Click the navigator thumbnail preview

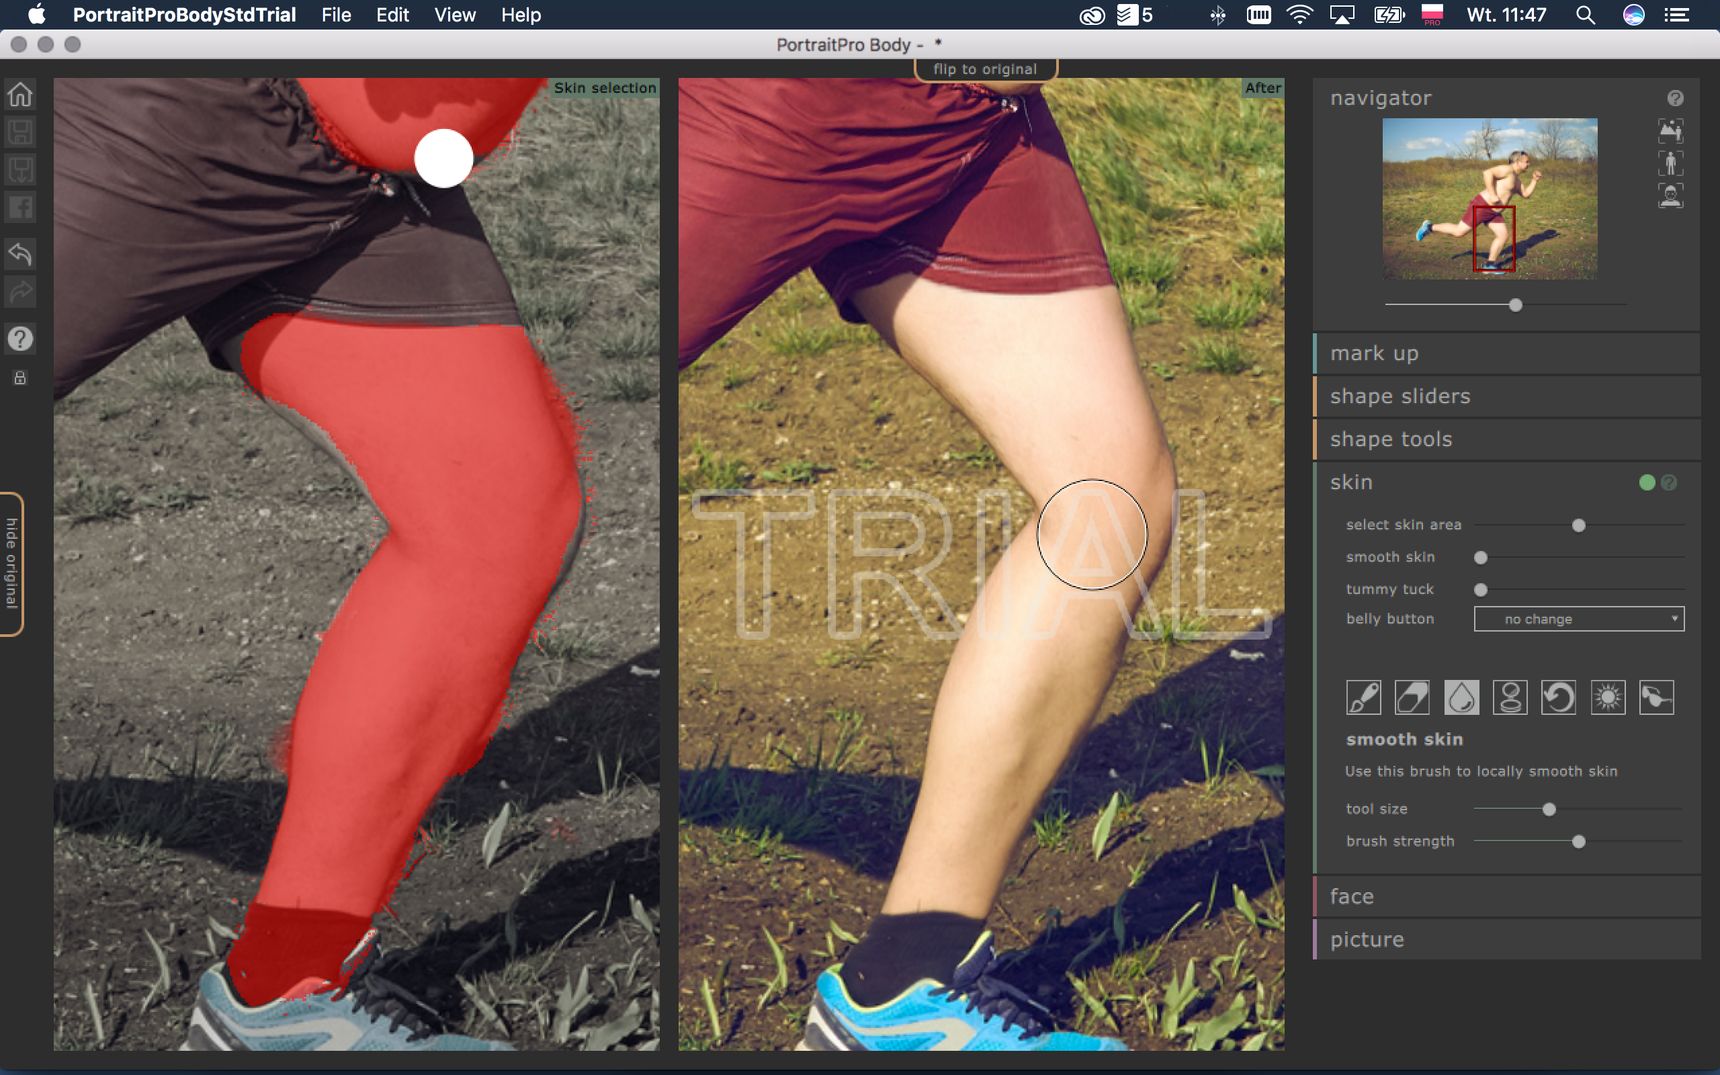1490,198
